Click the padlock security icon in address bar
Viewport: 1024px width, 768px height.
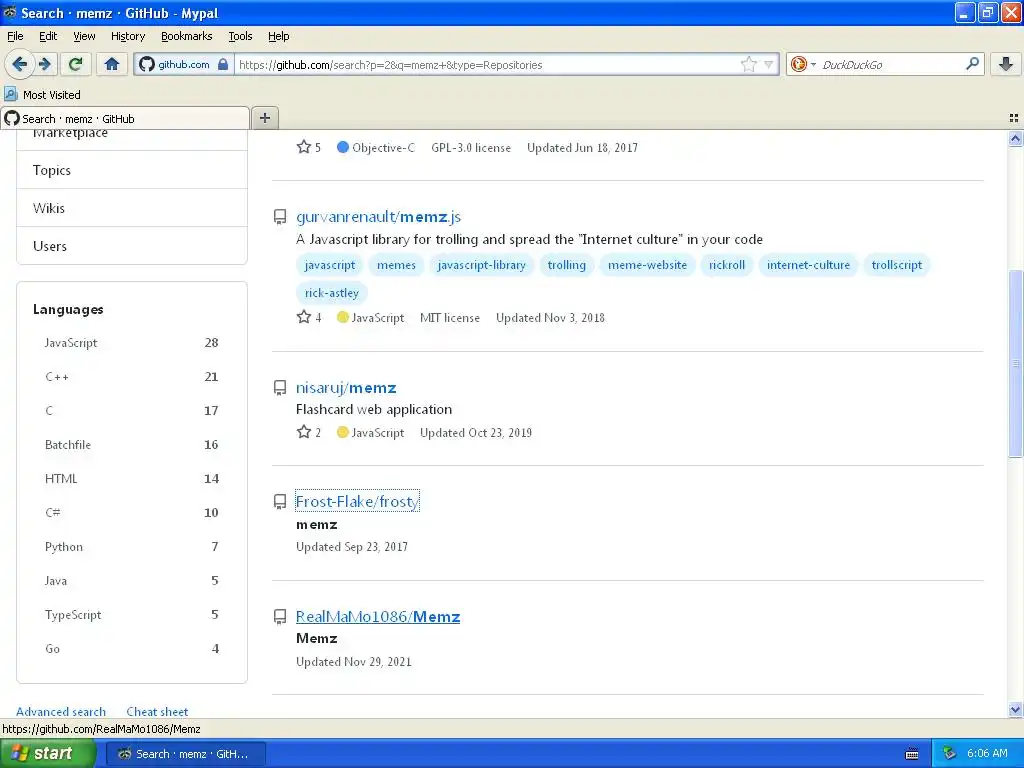[x=223, y=64]
